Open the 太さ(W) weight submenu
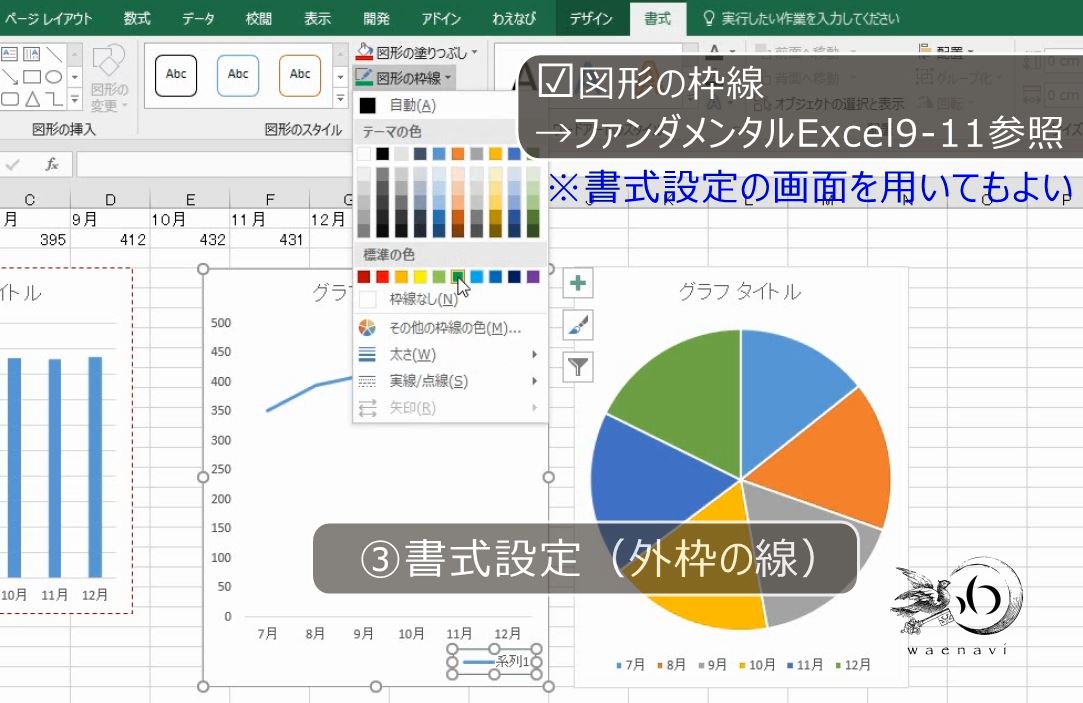 pos(449,355)
